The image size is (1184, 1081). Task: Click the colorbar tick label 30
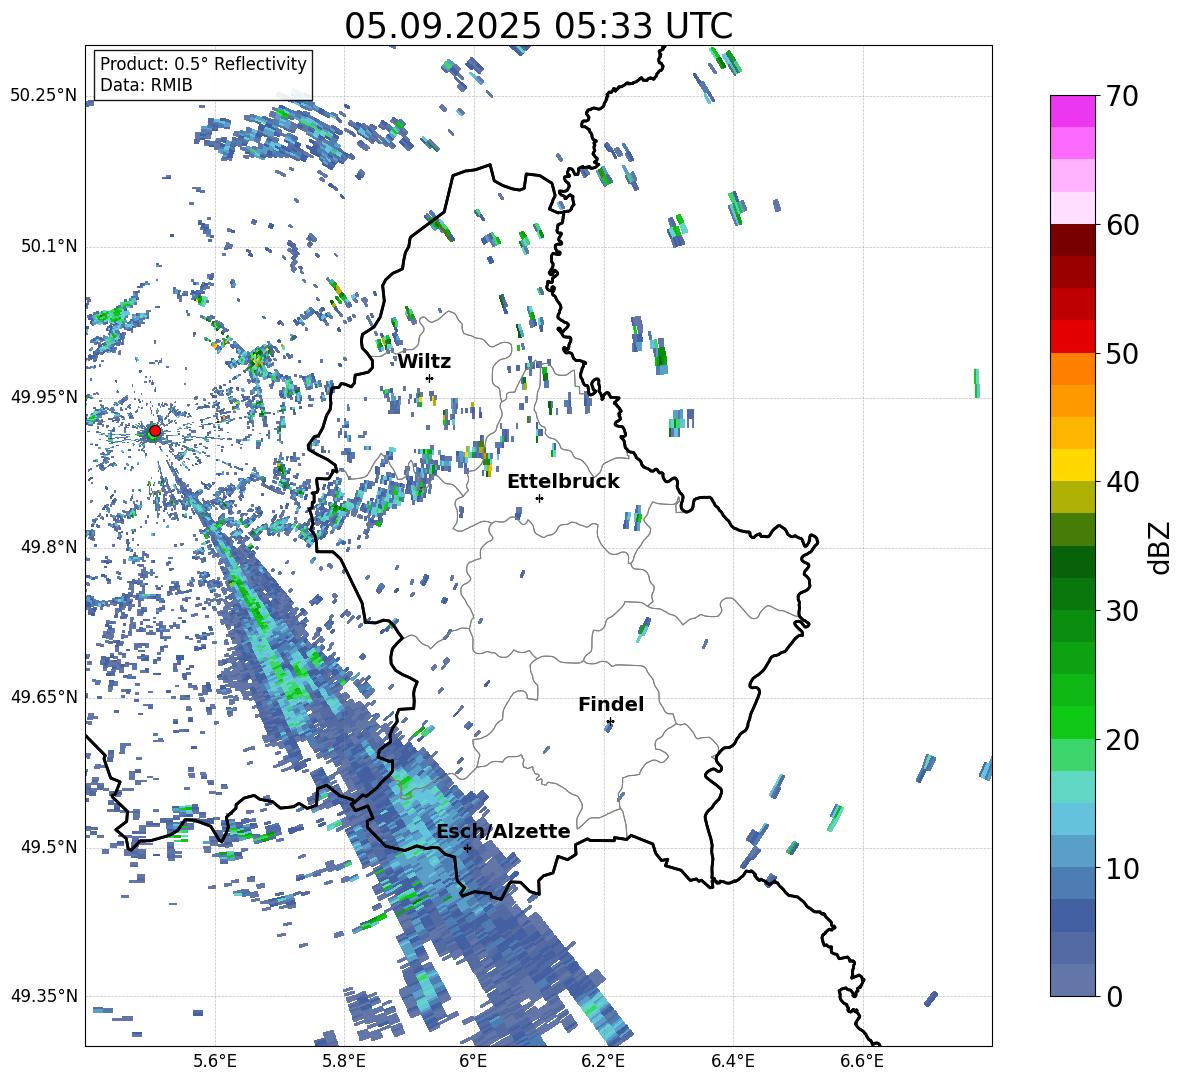[1122, 611]
